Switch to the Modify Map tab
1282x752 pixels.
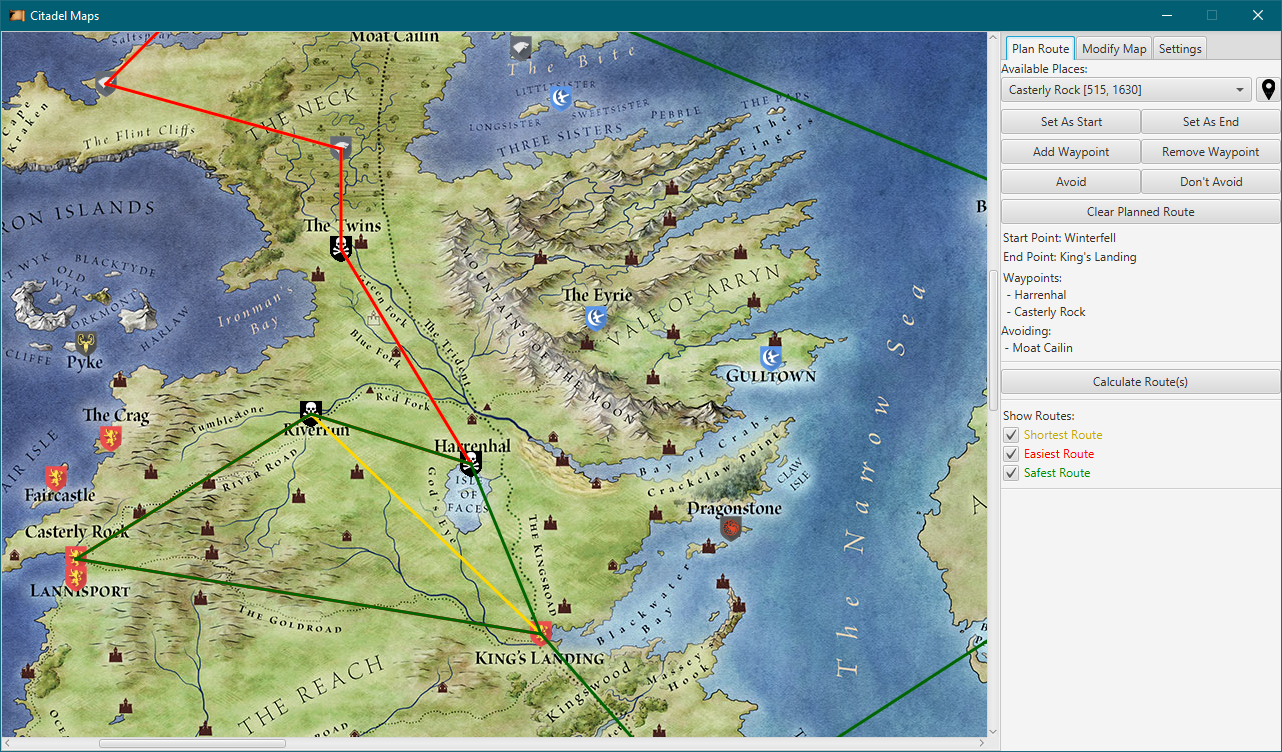1114,49
